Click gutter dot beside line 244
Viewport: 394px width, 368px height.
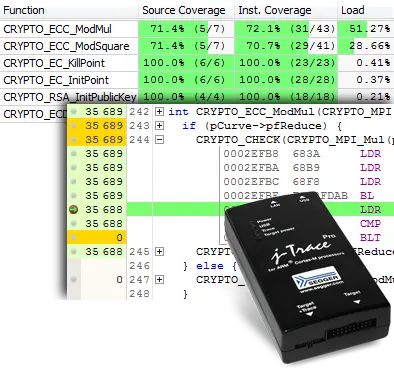[74, 140]
